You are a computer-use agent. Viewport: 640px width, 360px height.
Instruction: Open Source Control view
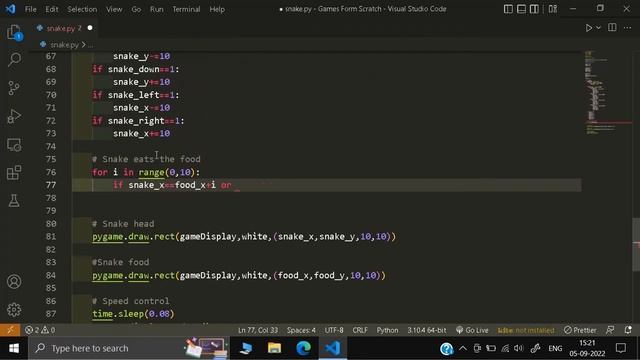pyautogui.click(x=14, y=88)
